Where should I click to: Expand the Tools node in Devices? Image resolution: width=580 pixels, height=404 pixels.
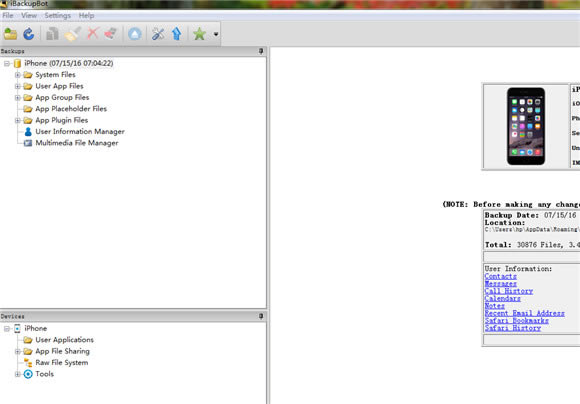[x=17, y=374]
